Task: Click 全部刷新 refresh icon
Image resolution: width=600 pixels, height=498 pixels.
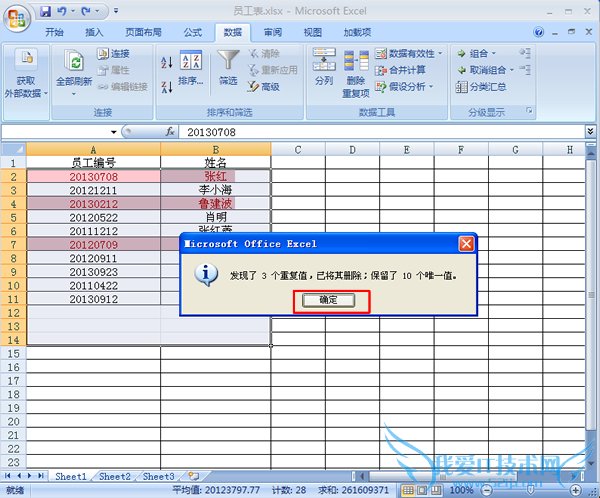Action: [x=74, y=60]
